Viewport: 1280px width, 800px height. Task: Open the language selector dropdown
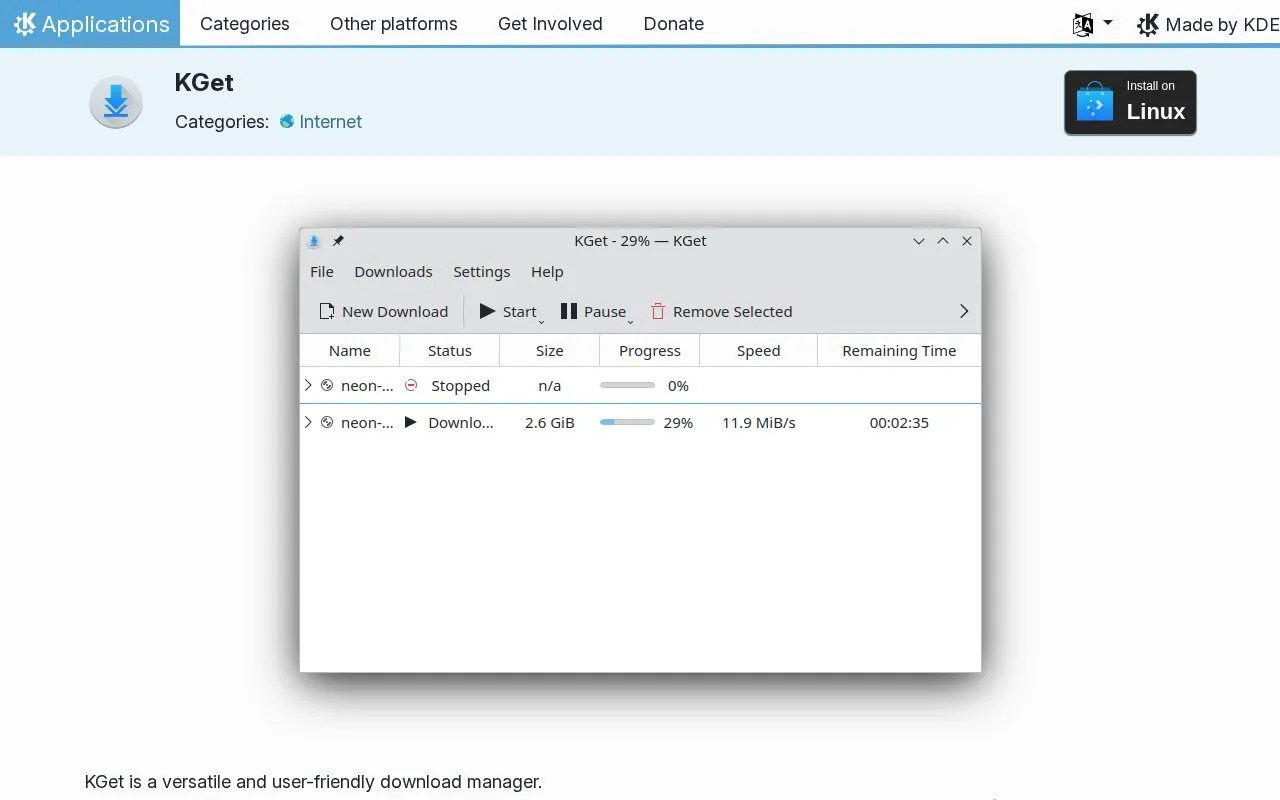(x=1092, y=24)
